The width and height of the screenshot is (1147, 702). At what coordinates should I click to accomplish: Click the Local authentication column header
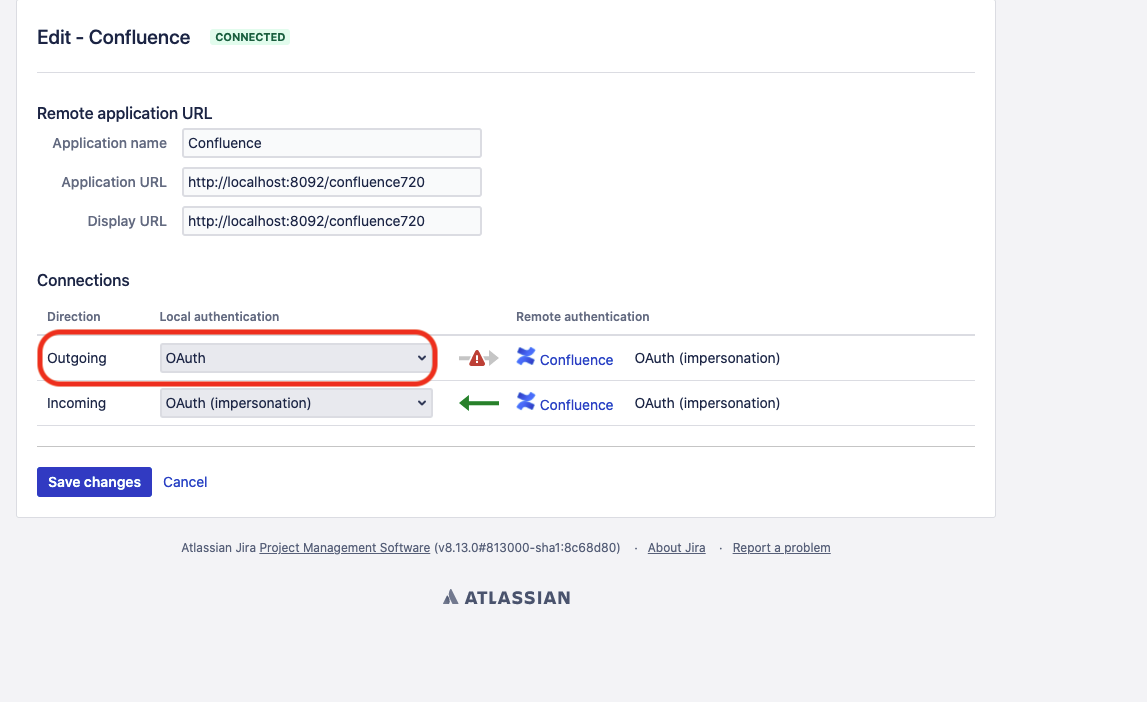coord(219,317)
